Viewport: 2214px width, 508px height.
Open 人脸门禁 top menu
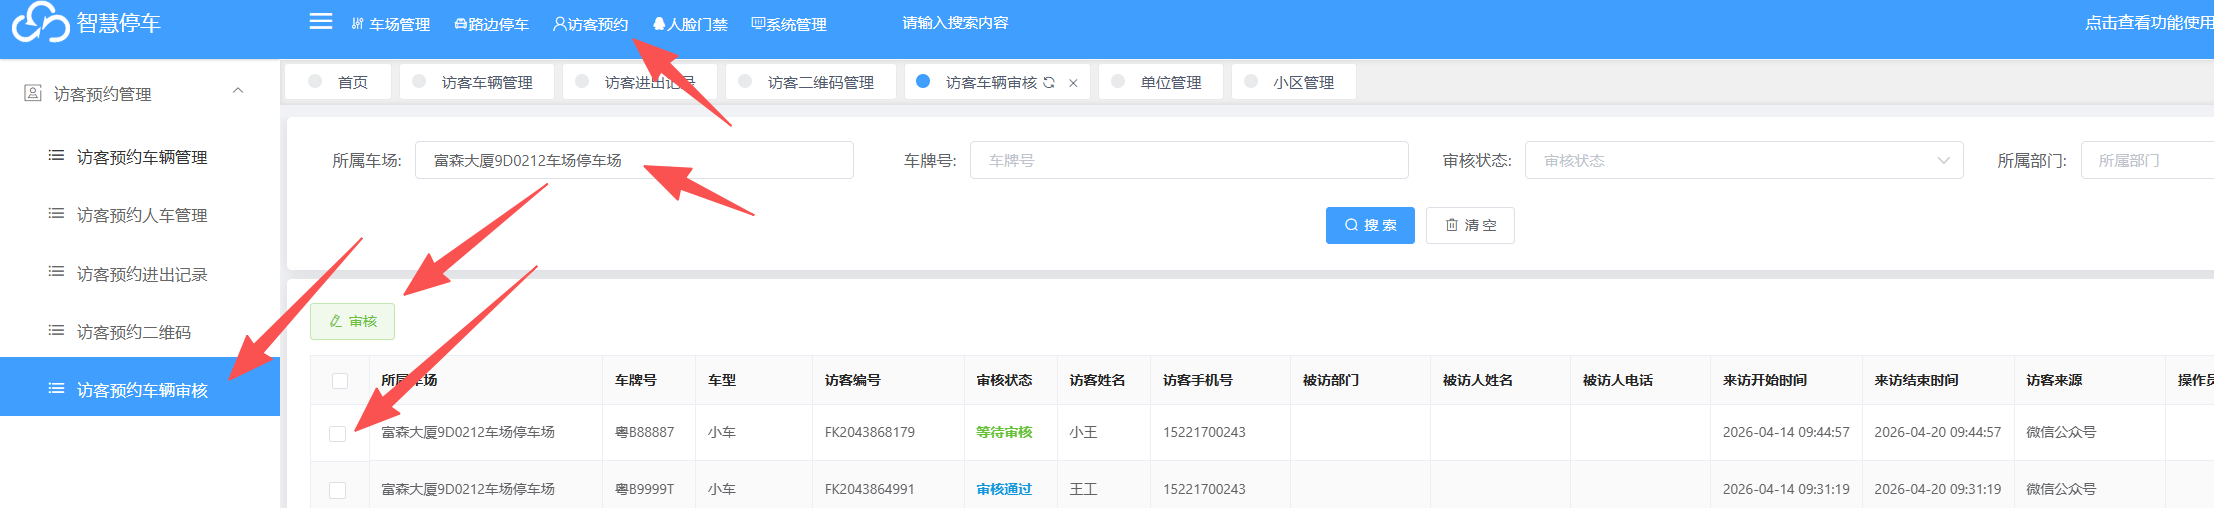(x=690, y=24)
